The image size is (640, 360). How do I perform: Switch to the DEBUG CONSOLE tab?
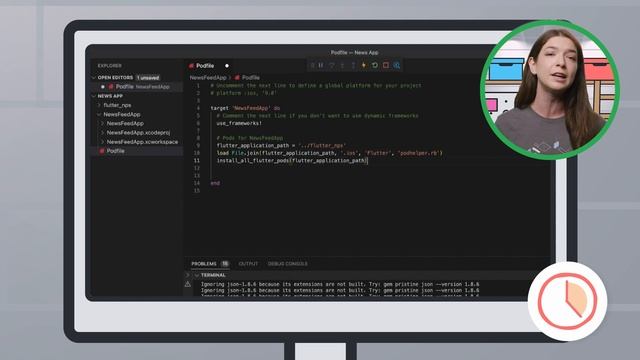287,264
